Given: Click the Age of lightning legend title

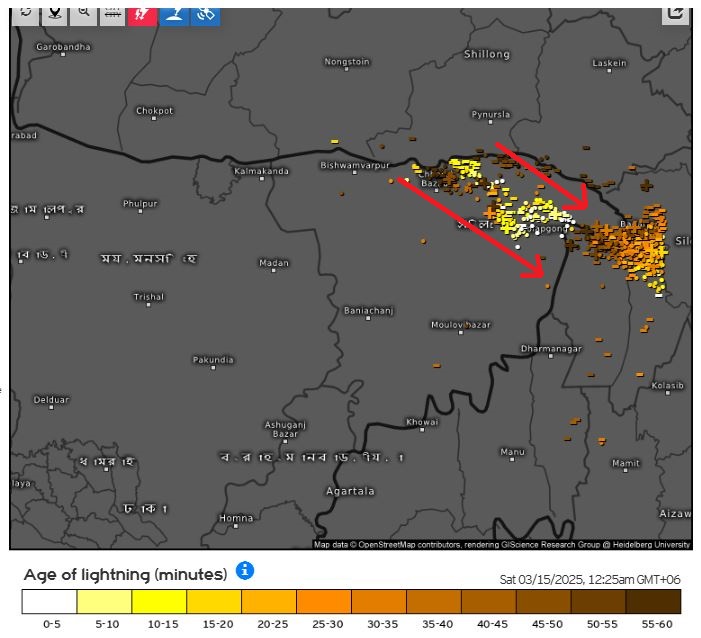Looking at the screenshot, I should [x=125, y=574].
